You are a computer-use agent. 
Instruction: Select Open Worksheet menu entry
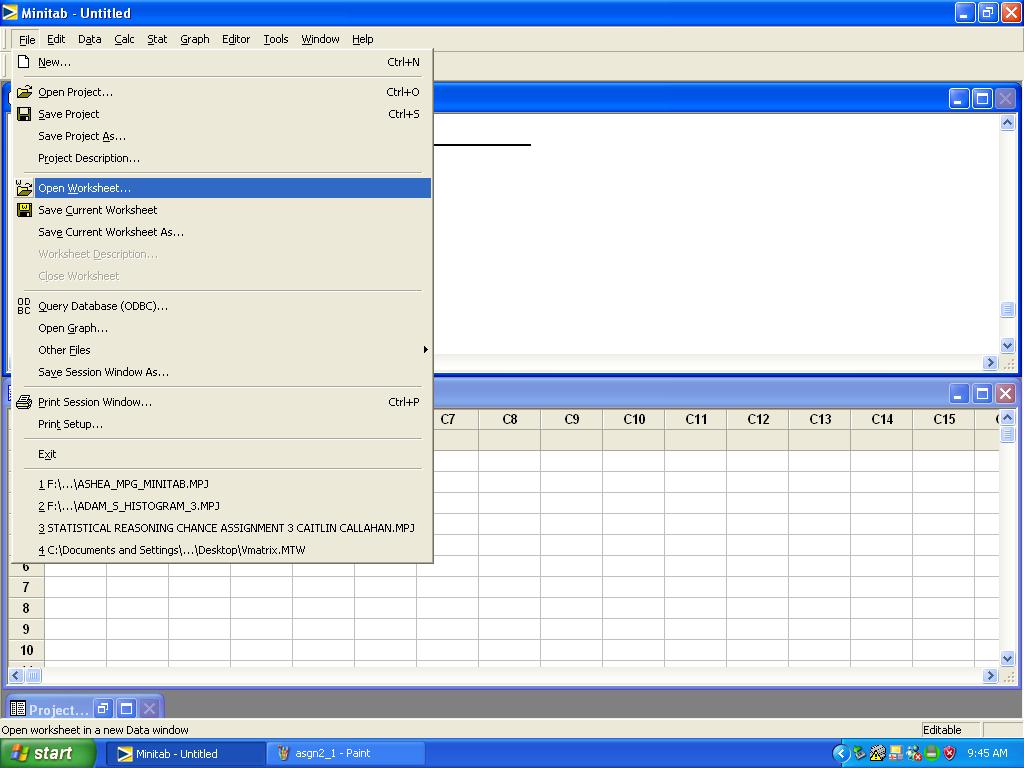(84, 188)
